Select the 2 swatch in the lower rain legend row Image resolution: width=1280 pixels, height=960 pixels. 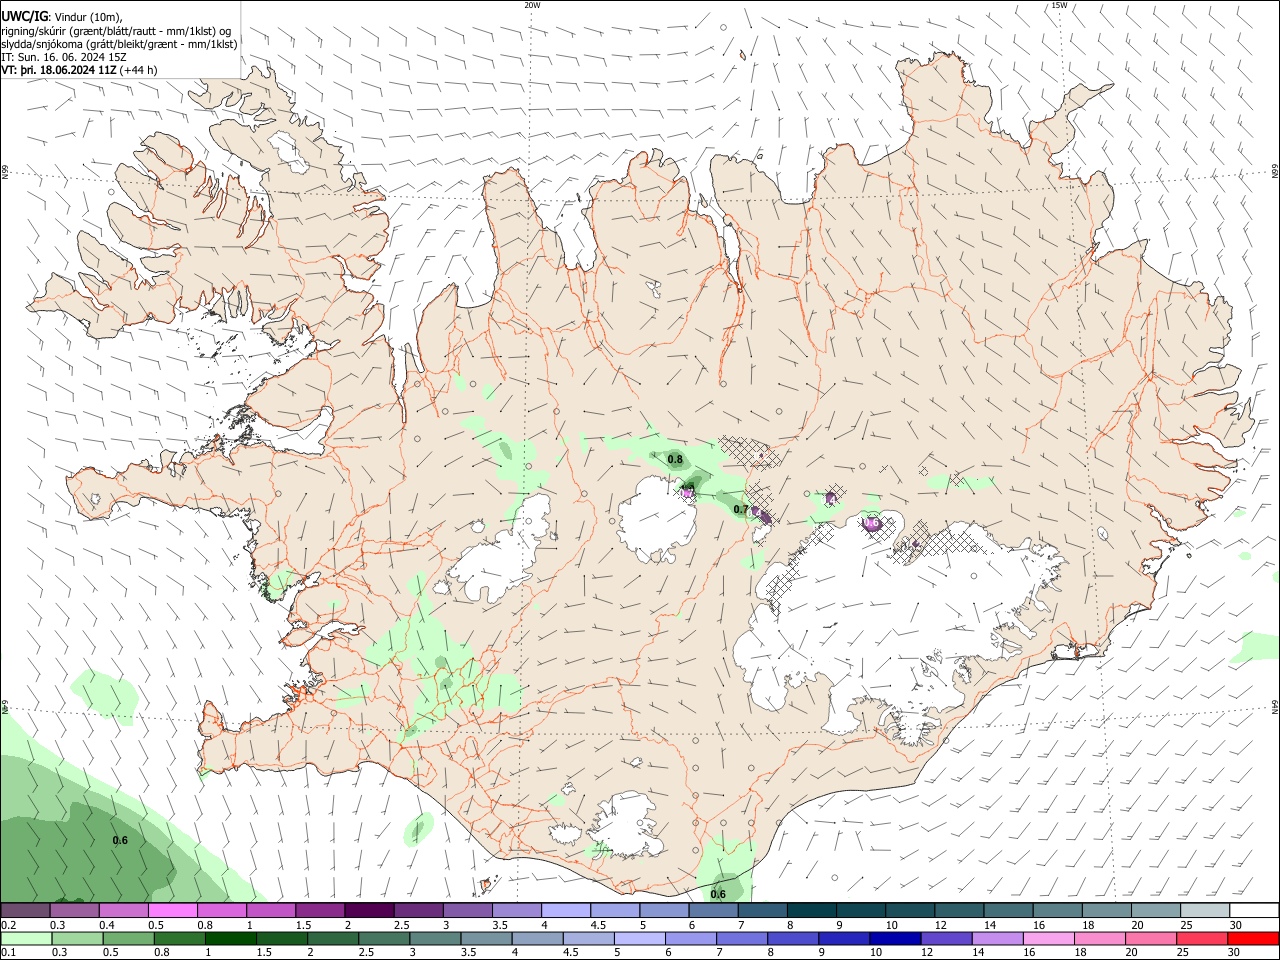332,938
